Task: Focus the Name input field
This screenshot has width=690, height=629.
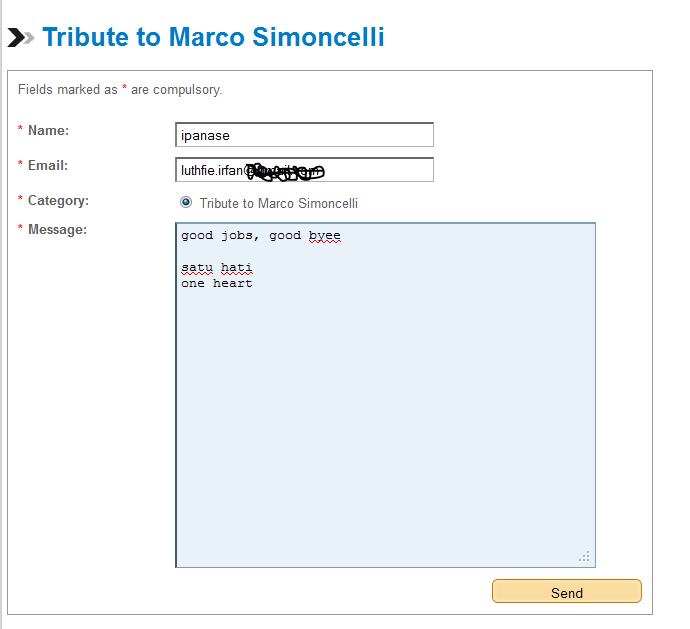Action: 304,135
